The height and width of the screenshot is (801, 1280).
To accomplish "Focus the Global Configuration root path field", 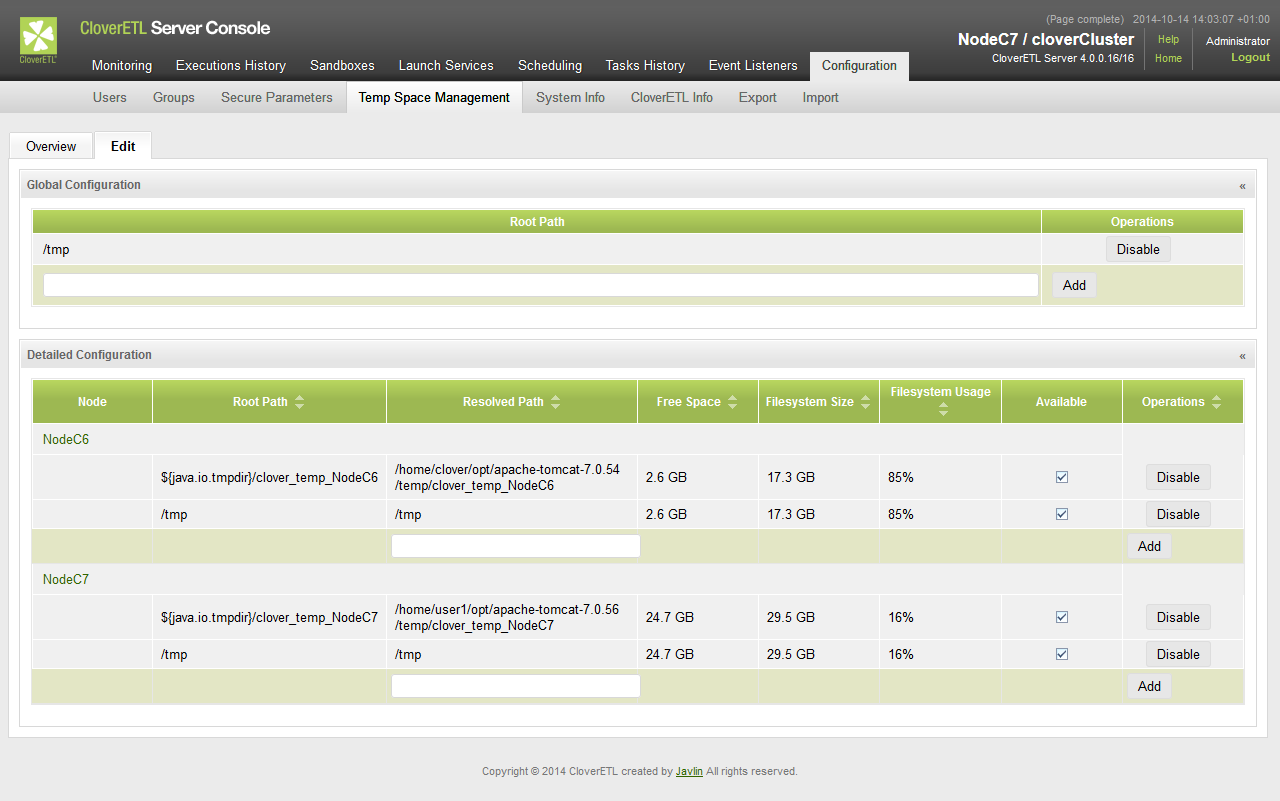I will (541, 285).
